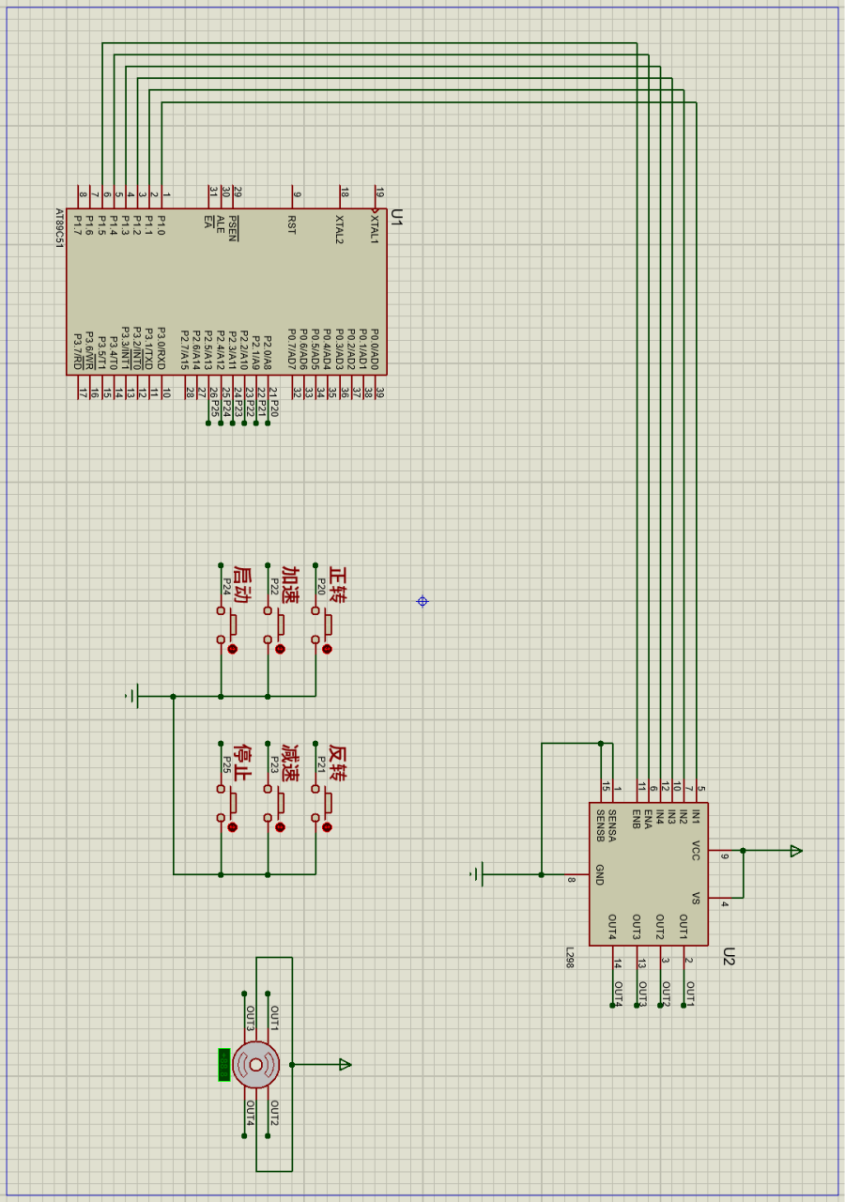Image resolution: width=845 pixels, height=1202 pixels.
Task: Select the L298 driver chip U2 body
Action: [x=648, y=874]
